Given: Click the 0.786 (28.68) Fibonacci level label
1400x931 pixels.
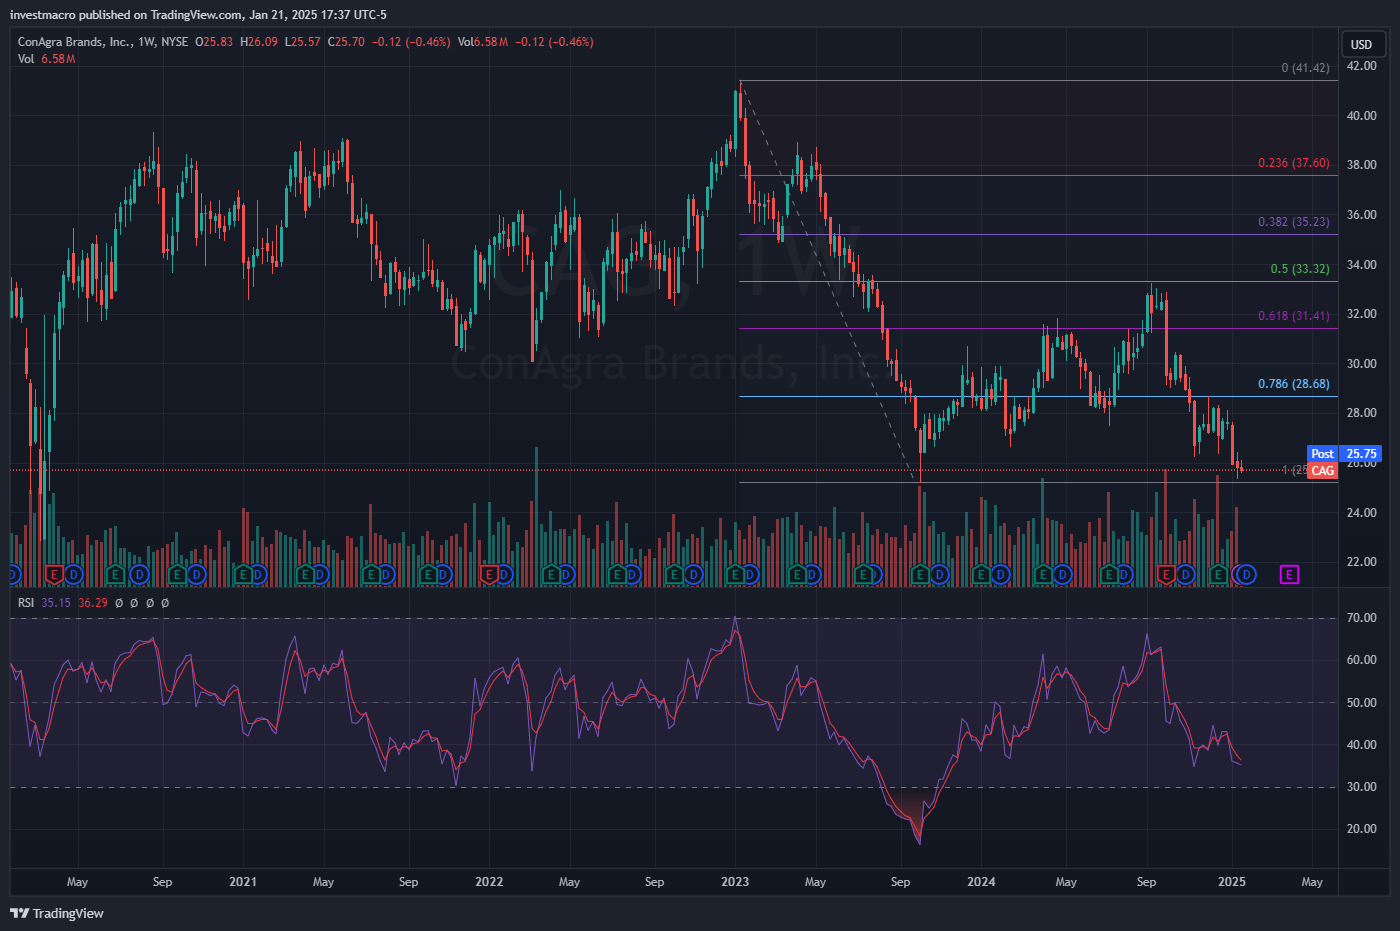Looking at the screenshot, I should (x=1293, y=384).
